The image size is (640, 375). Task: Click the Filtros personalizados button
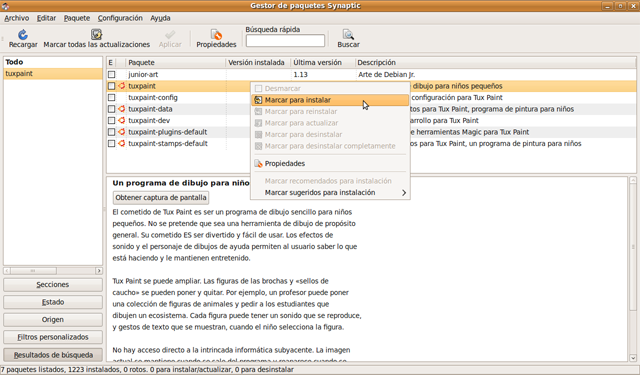click(53, 337)
